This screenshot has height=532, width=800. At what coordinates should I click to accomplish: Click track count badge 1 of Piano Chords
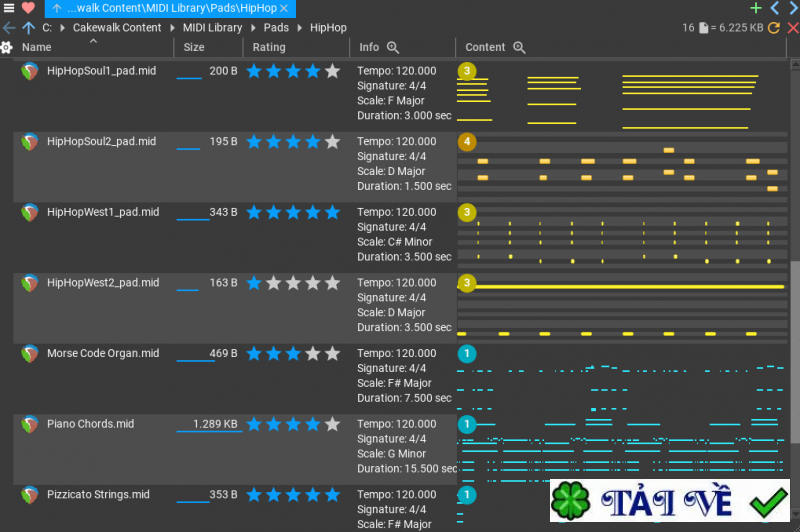(467, 424)
